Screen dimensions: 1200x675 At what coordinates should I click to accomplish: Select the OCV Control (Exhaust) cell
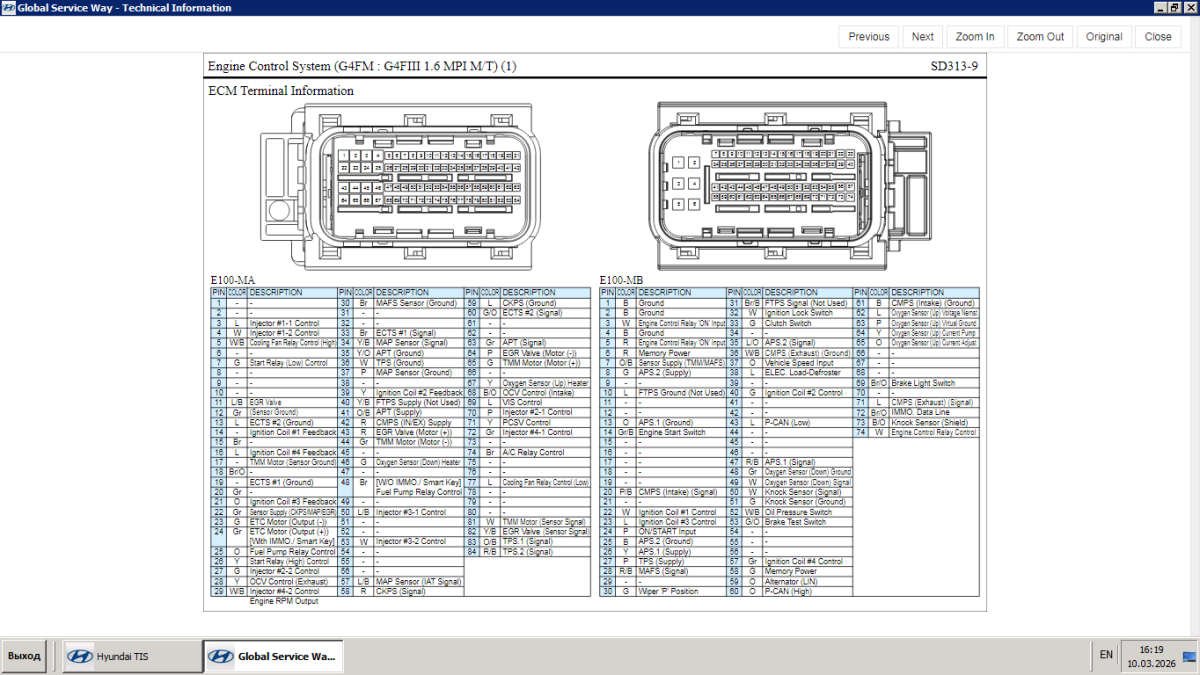(293, 581)
